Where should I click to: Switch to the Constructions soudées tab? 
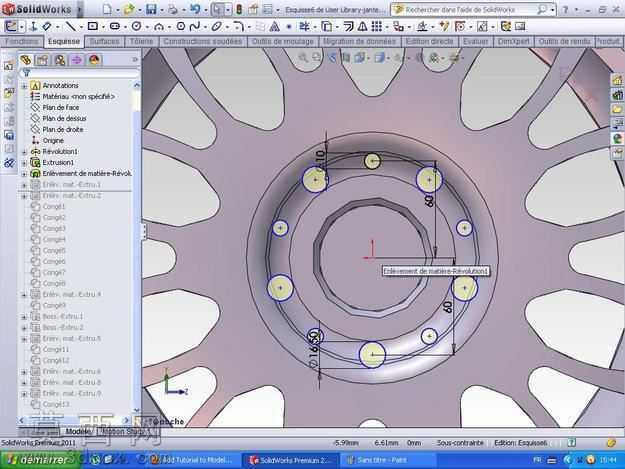[202, 41]
